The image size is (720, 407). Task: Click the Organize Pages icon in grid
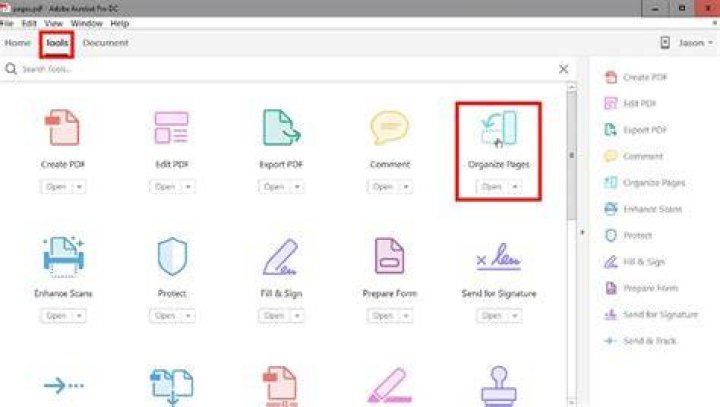[499, 128]
